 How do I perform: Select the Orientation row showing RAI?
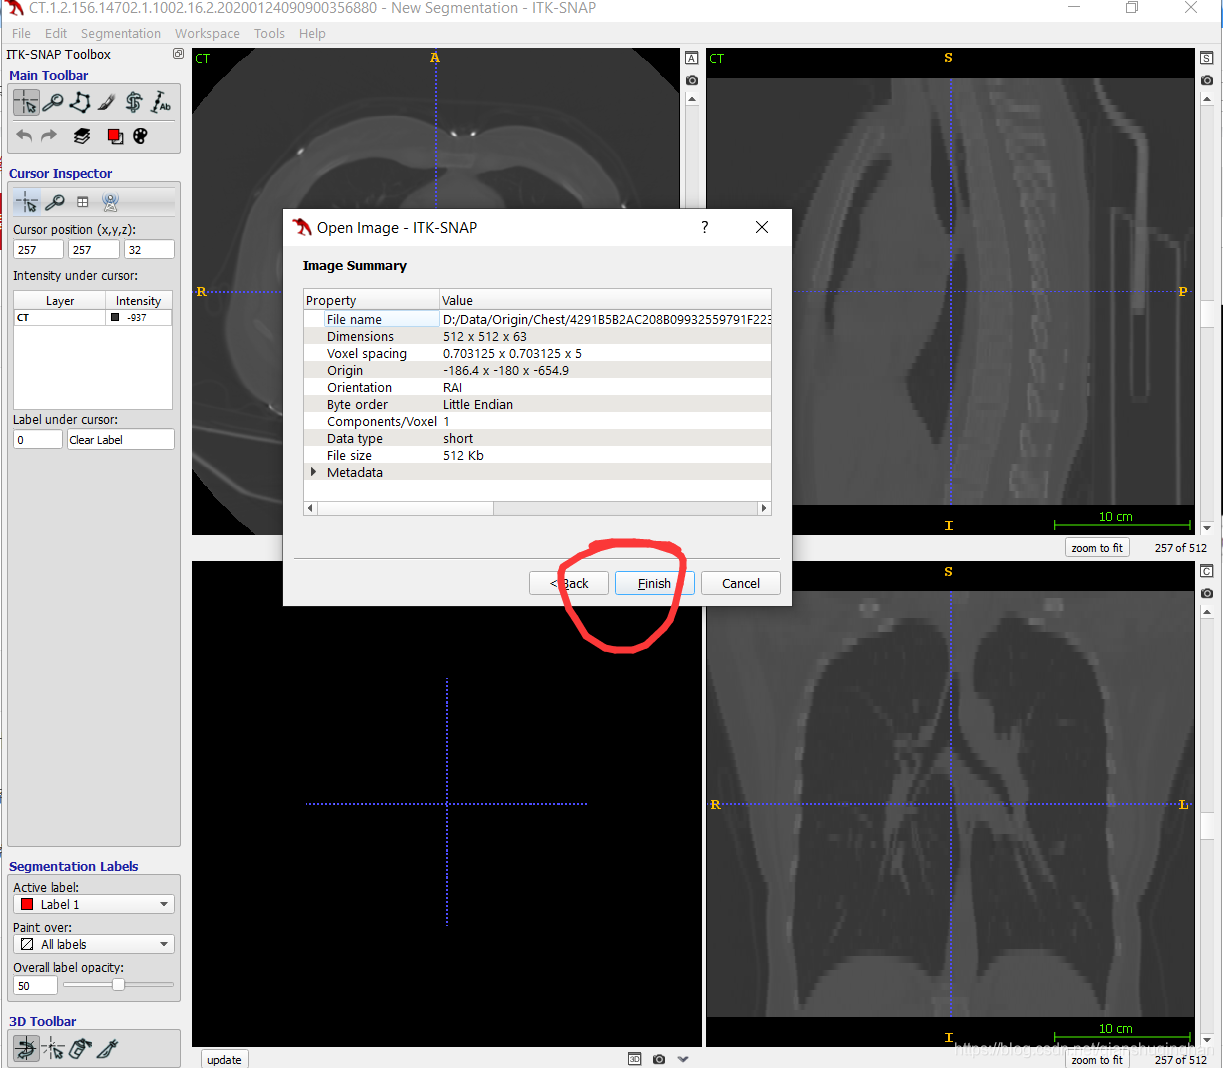538,387
